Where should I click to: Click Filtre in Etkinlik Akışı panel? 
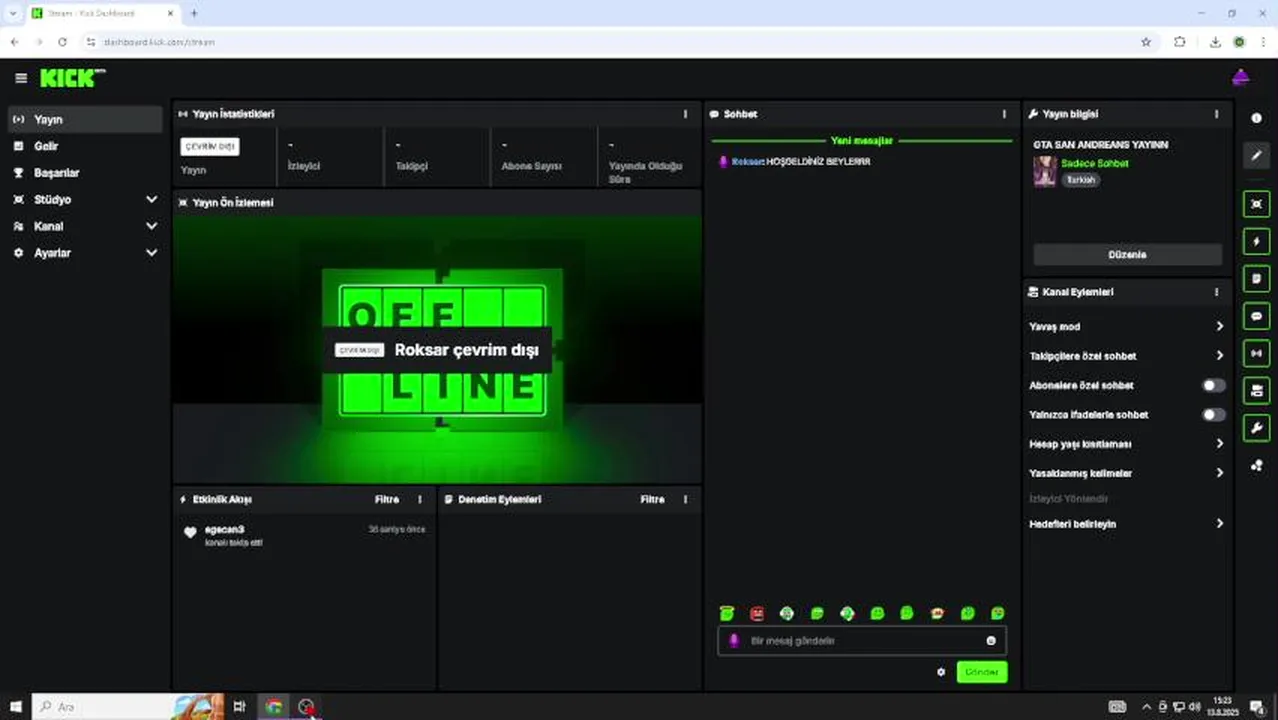(387, 499)
